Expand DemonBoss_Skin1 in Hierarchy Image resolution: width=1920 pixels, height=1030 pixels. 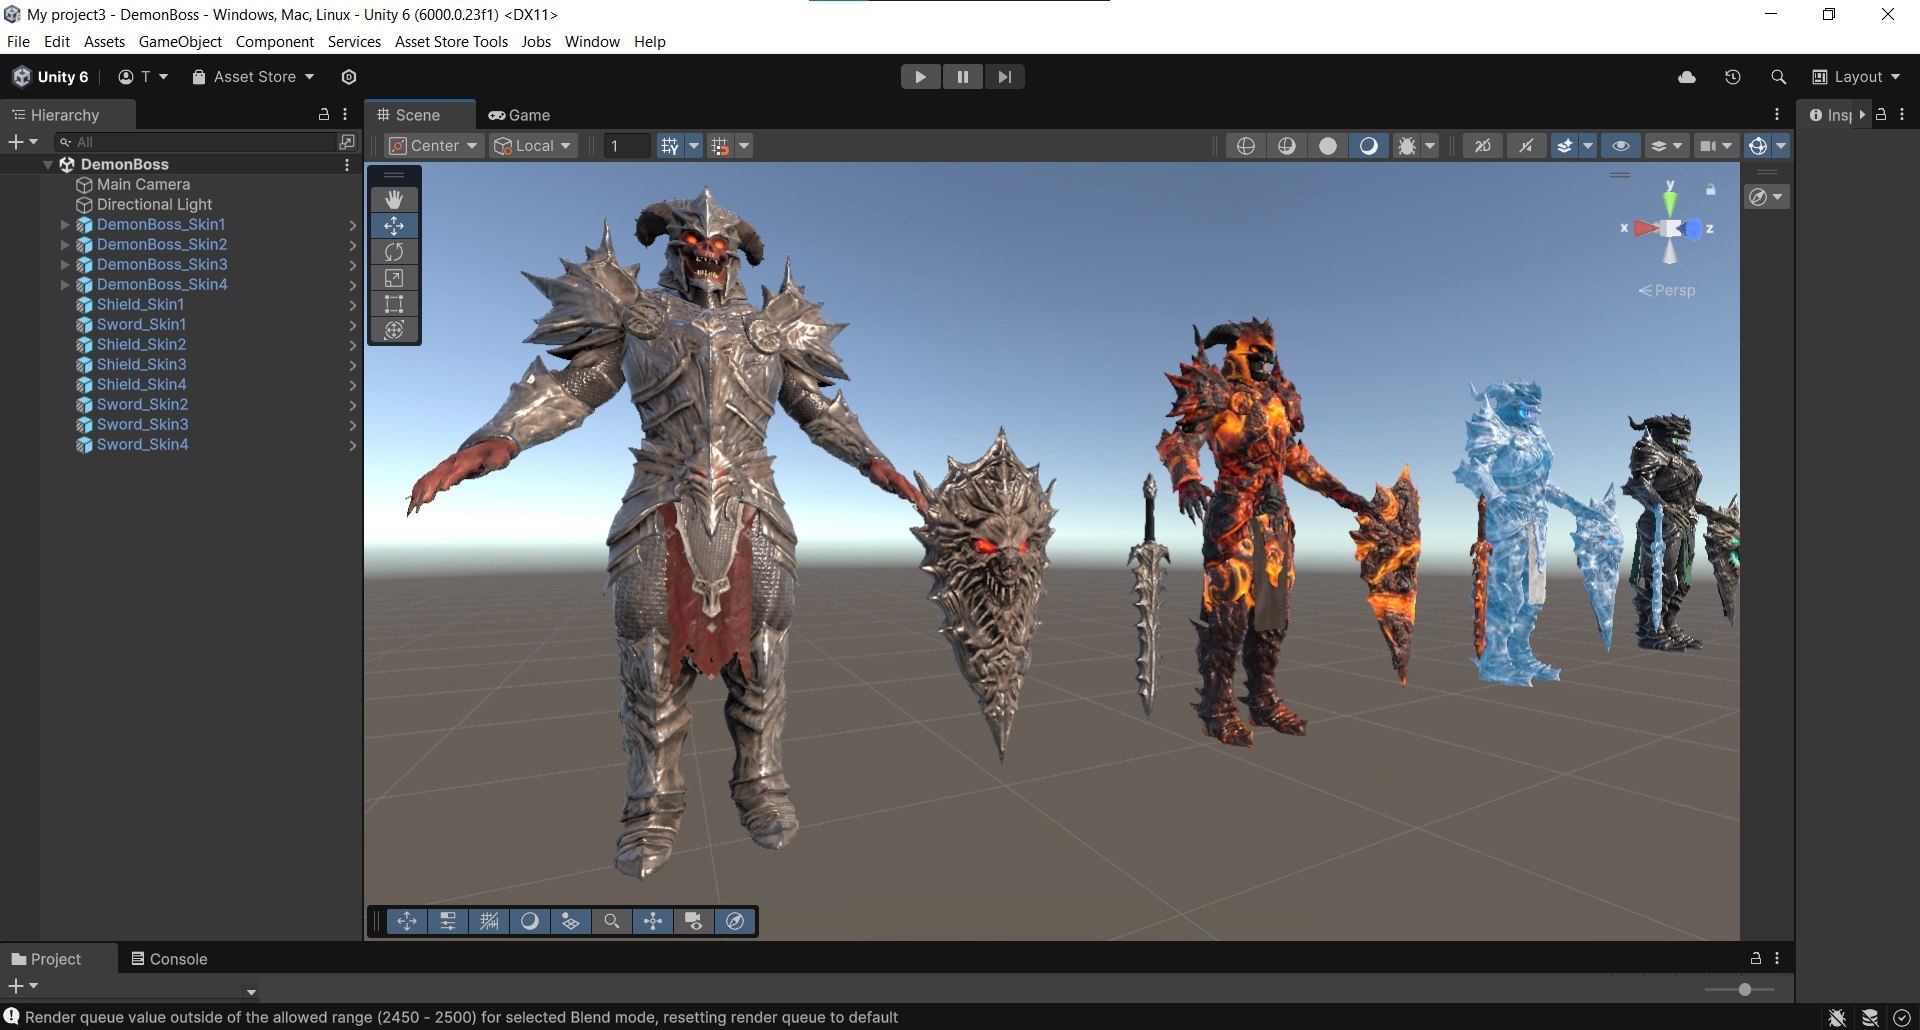(x=65, y=225)
